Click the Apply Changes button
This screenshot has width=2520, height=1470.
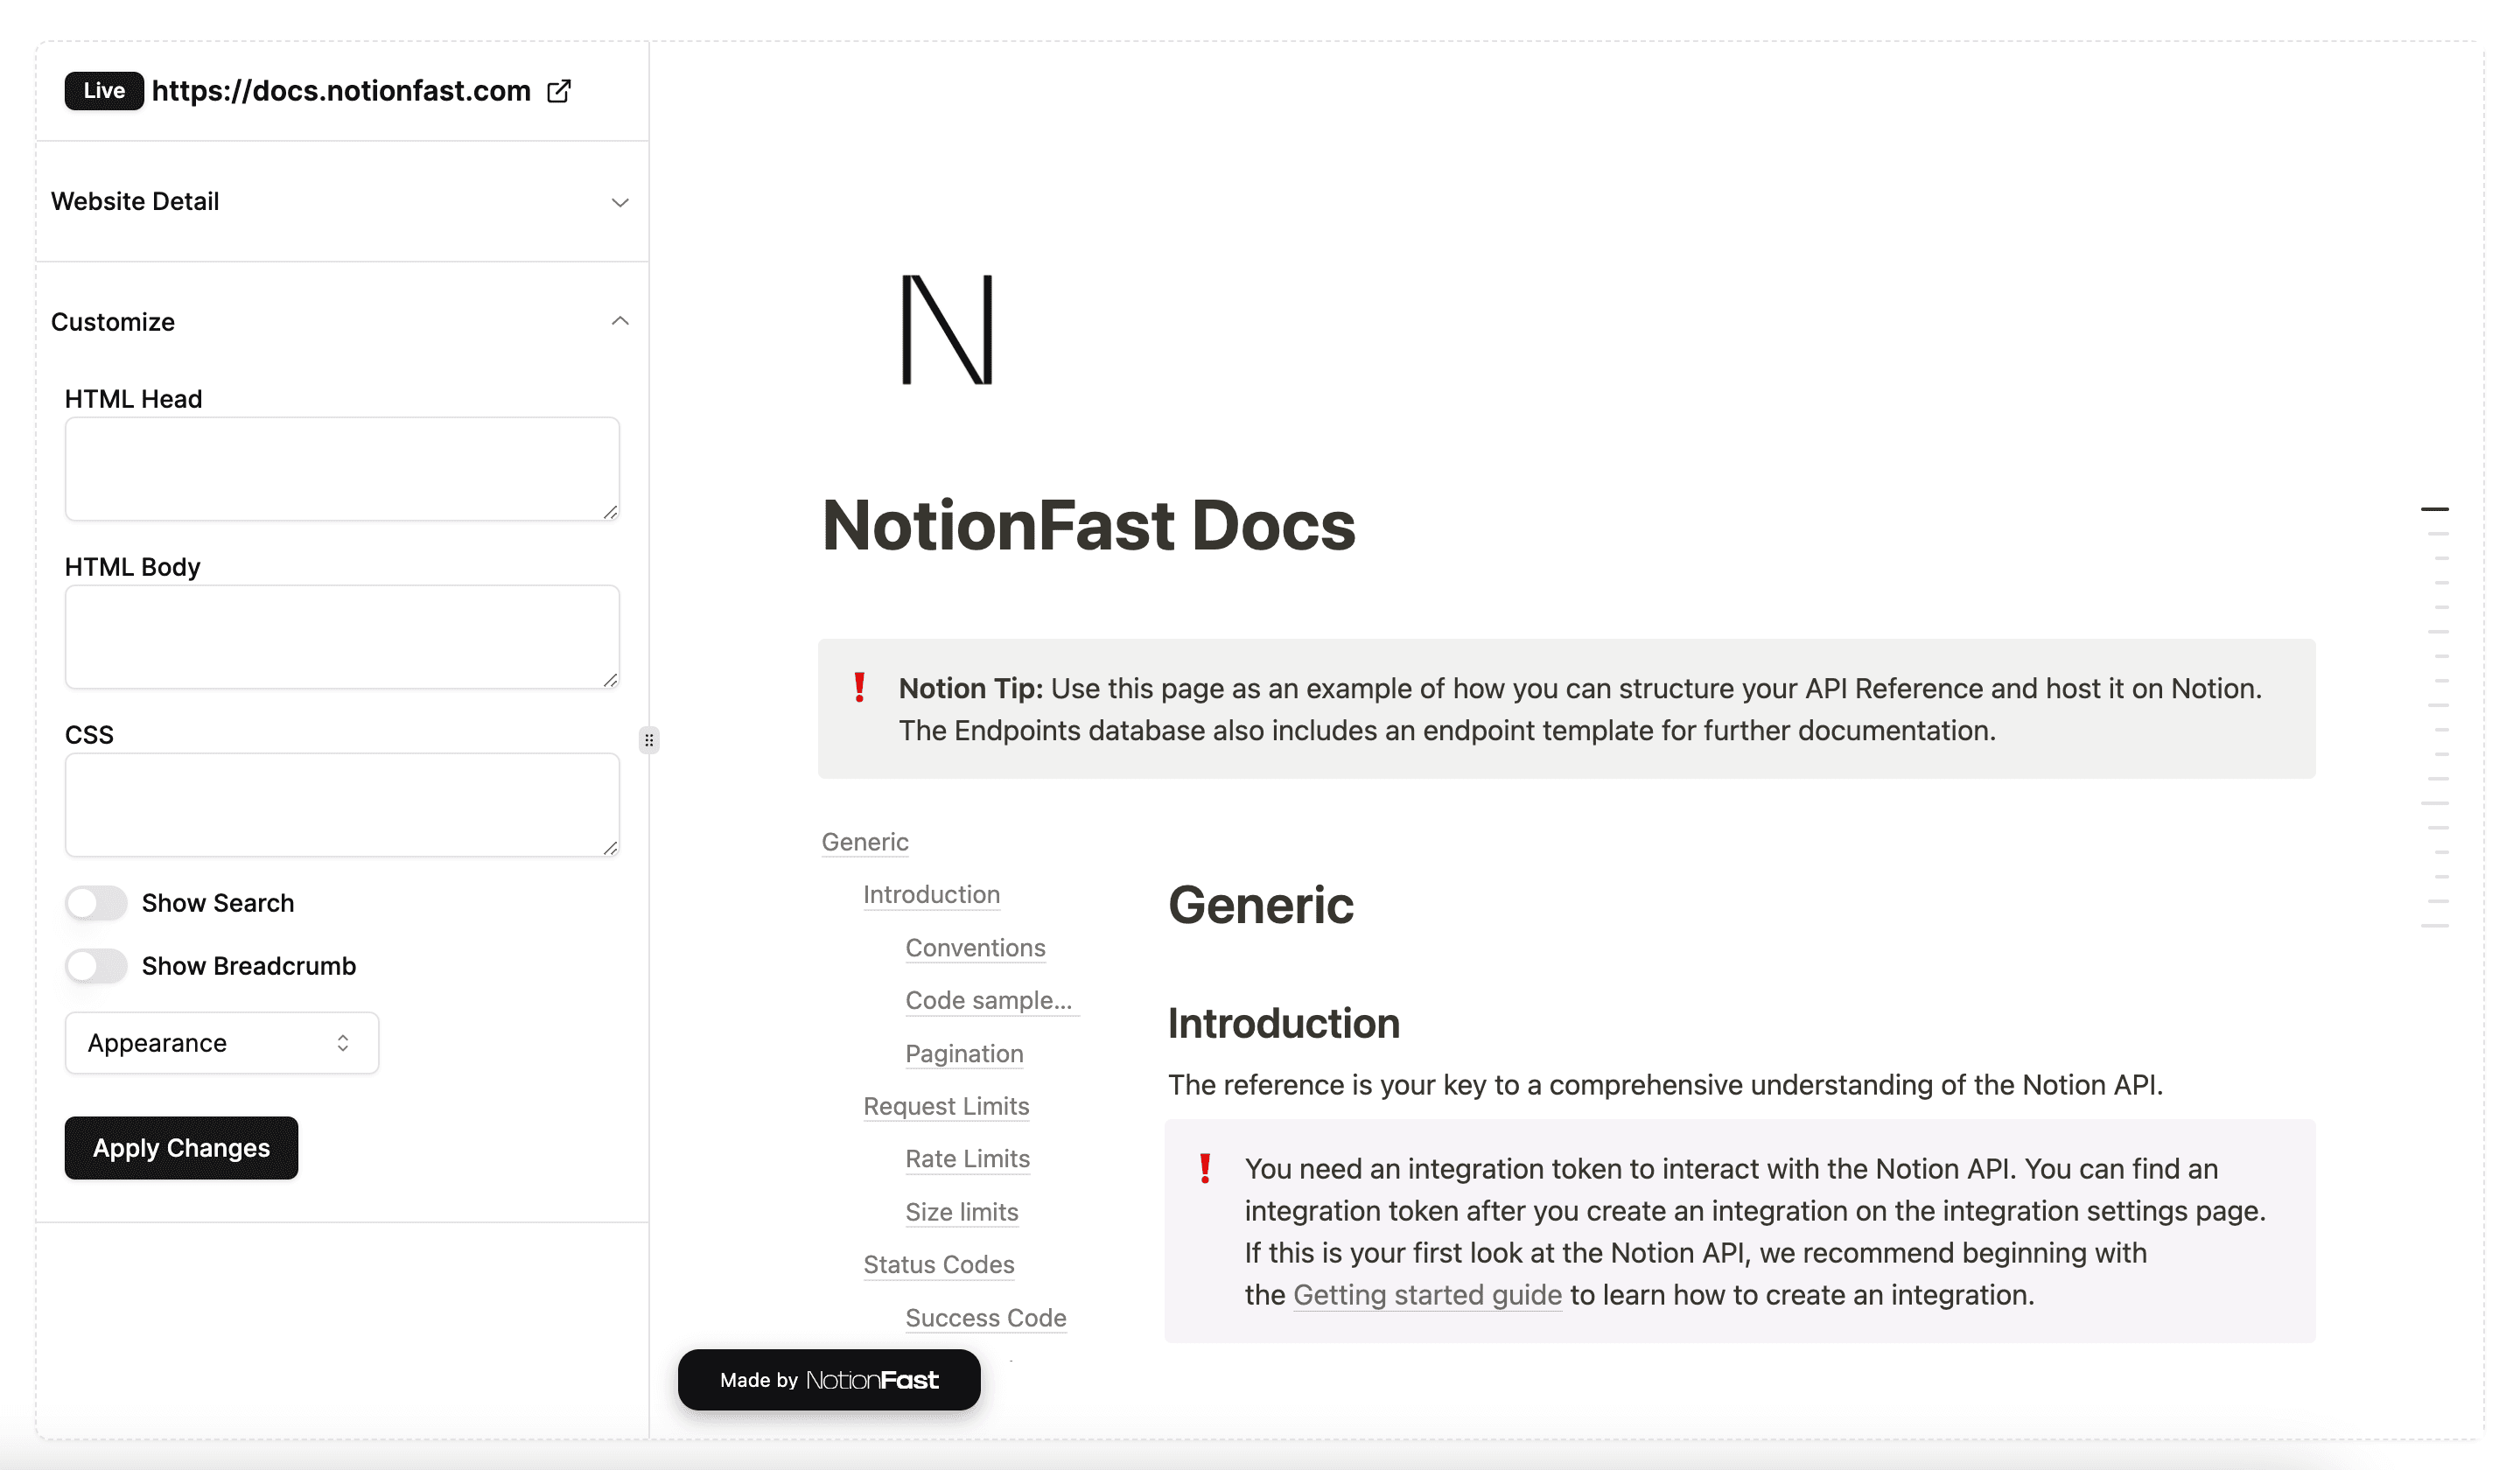pyautogui.click(x=181, y=1148)
